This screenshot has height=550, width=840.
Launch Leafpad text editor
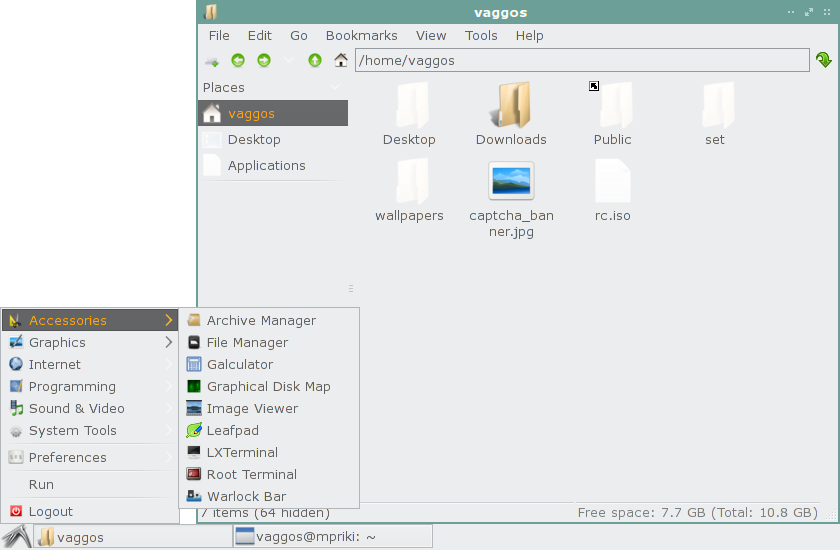269,431
